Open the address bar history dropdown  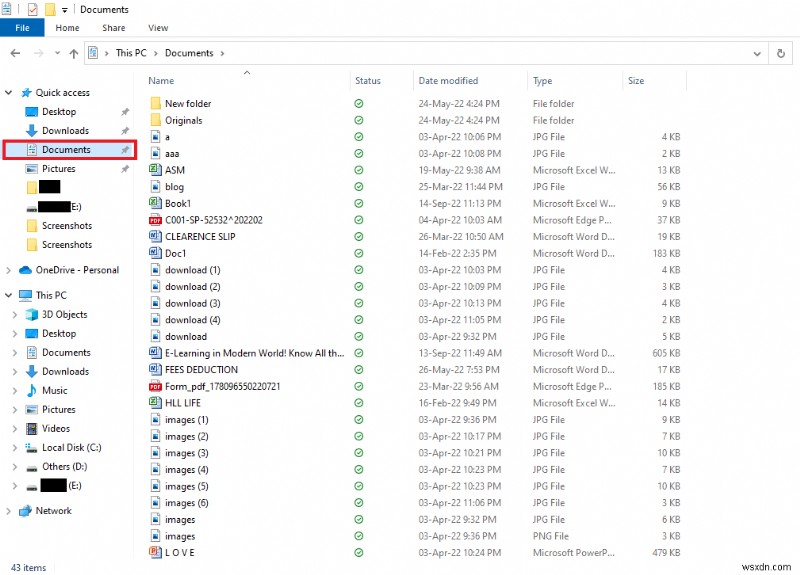[x=757, y=53]
